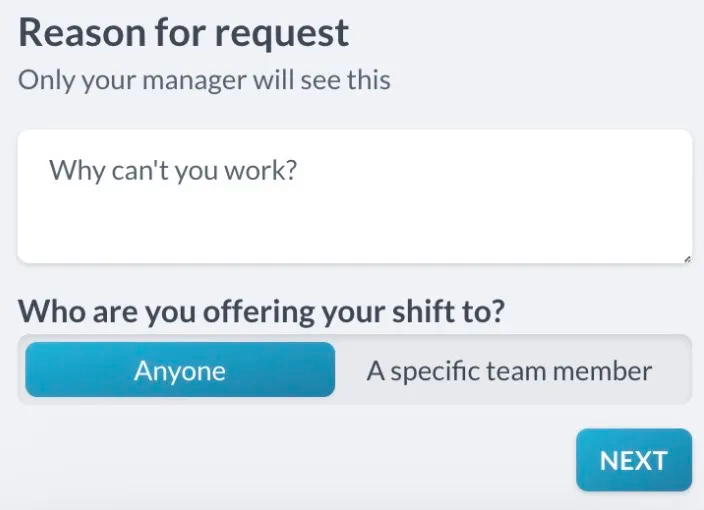Select the Anyone shift offer option
This screenshot has width=704, height=510.
click(180, 371)
